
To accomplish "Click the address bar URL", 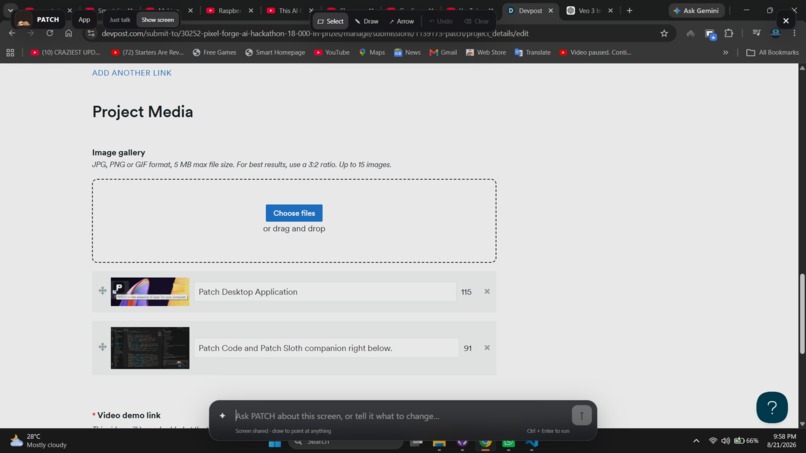I will coord(315,33).
